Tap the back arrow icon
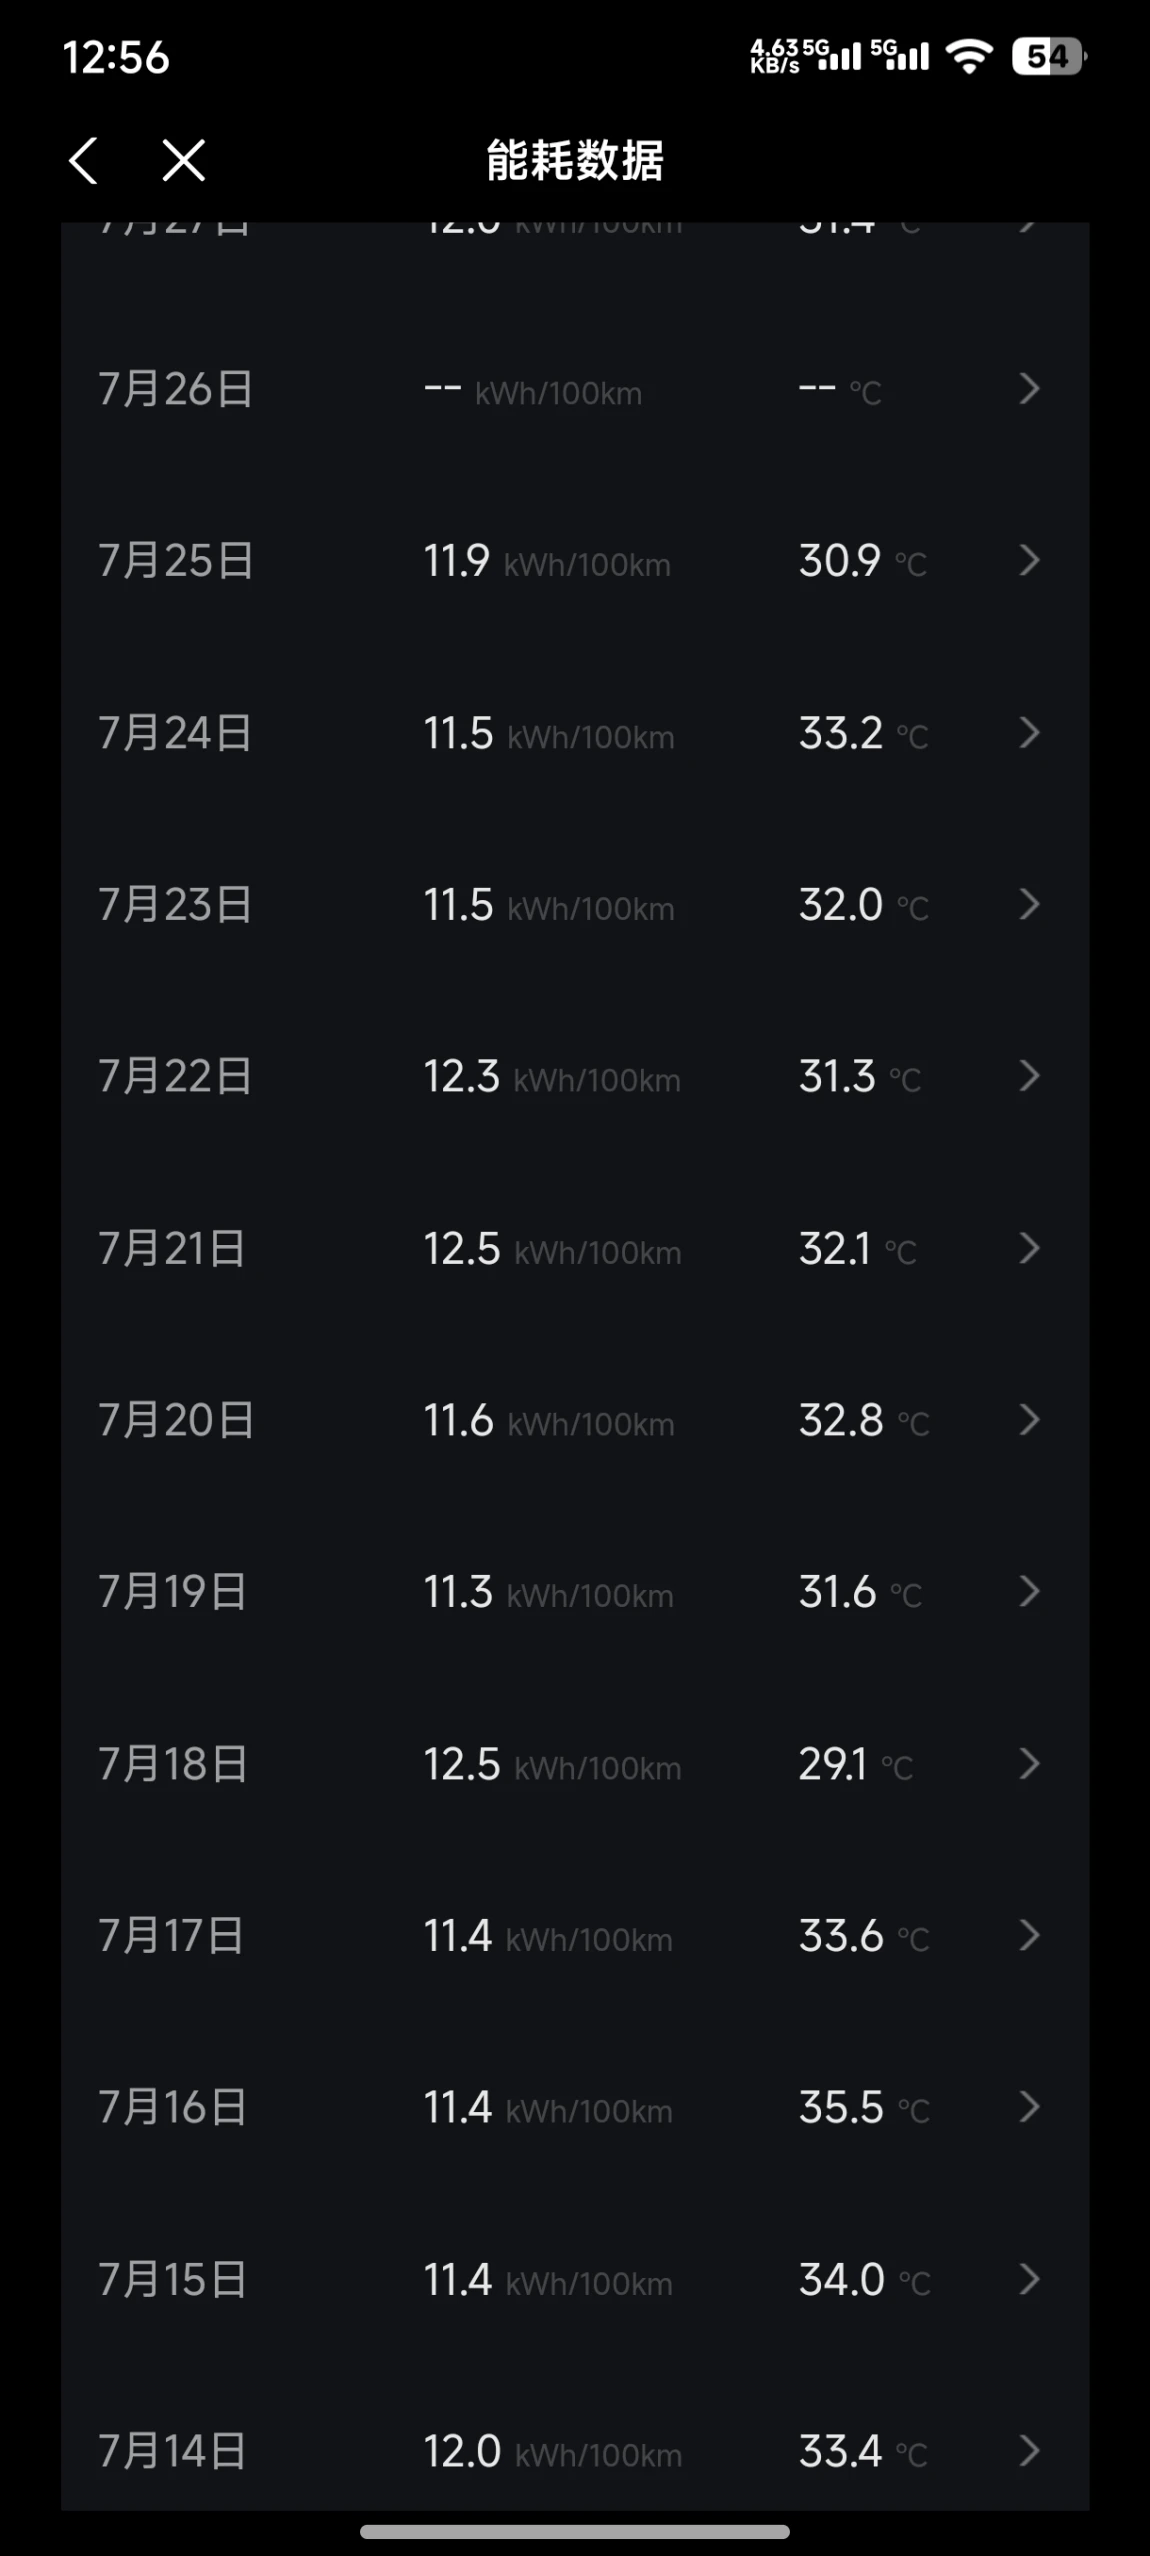The height and width of the screenshot is (2556, 1150). point(83,160)
